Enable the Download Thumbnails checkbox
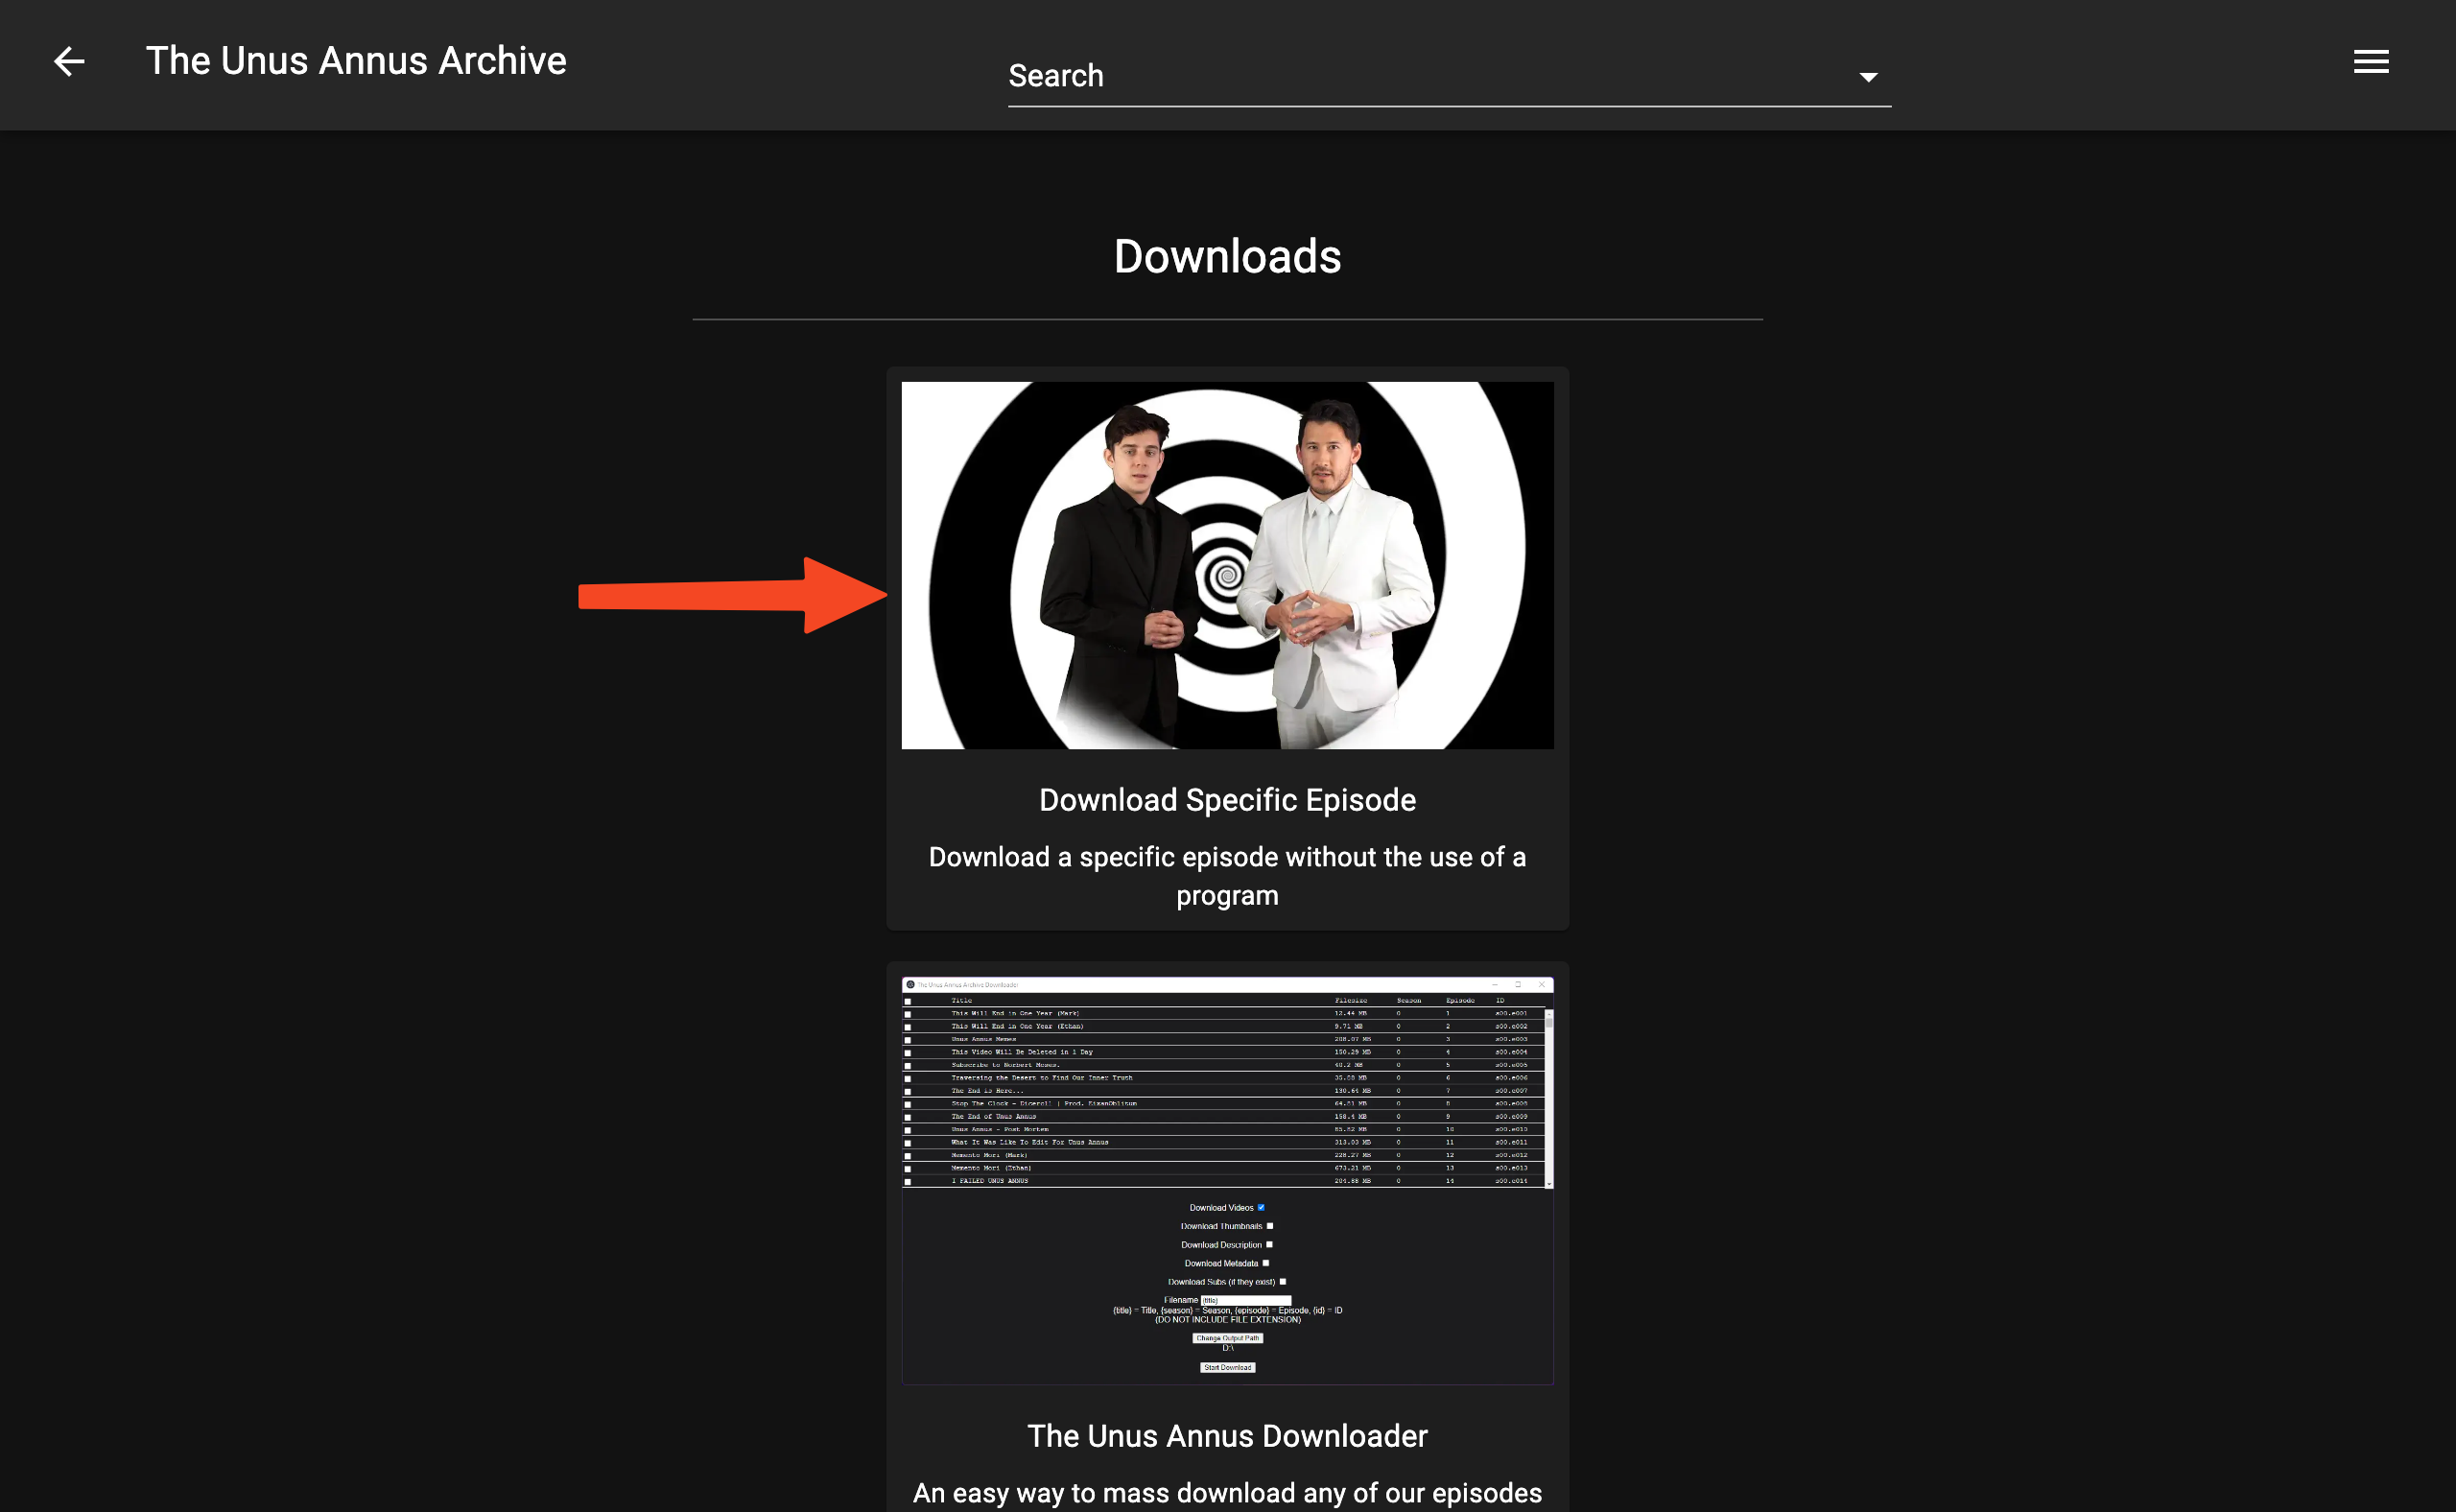2456x1512 pixels. coord(1270,1226)
